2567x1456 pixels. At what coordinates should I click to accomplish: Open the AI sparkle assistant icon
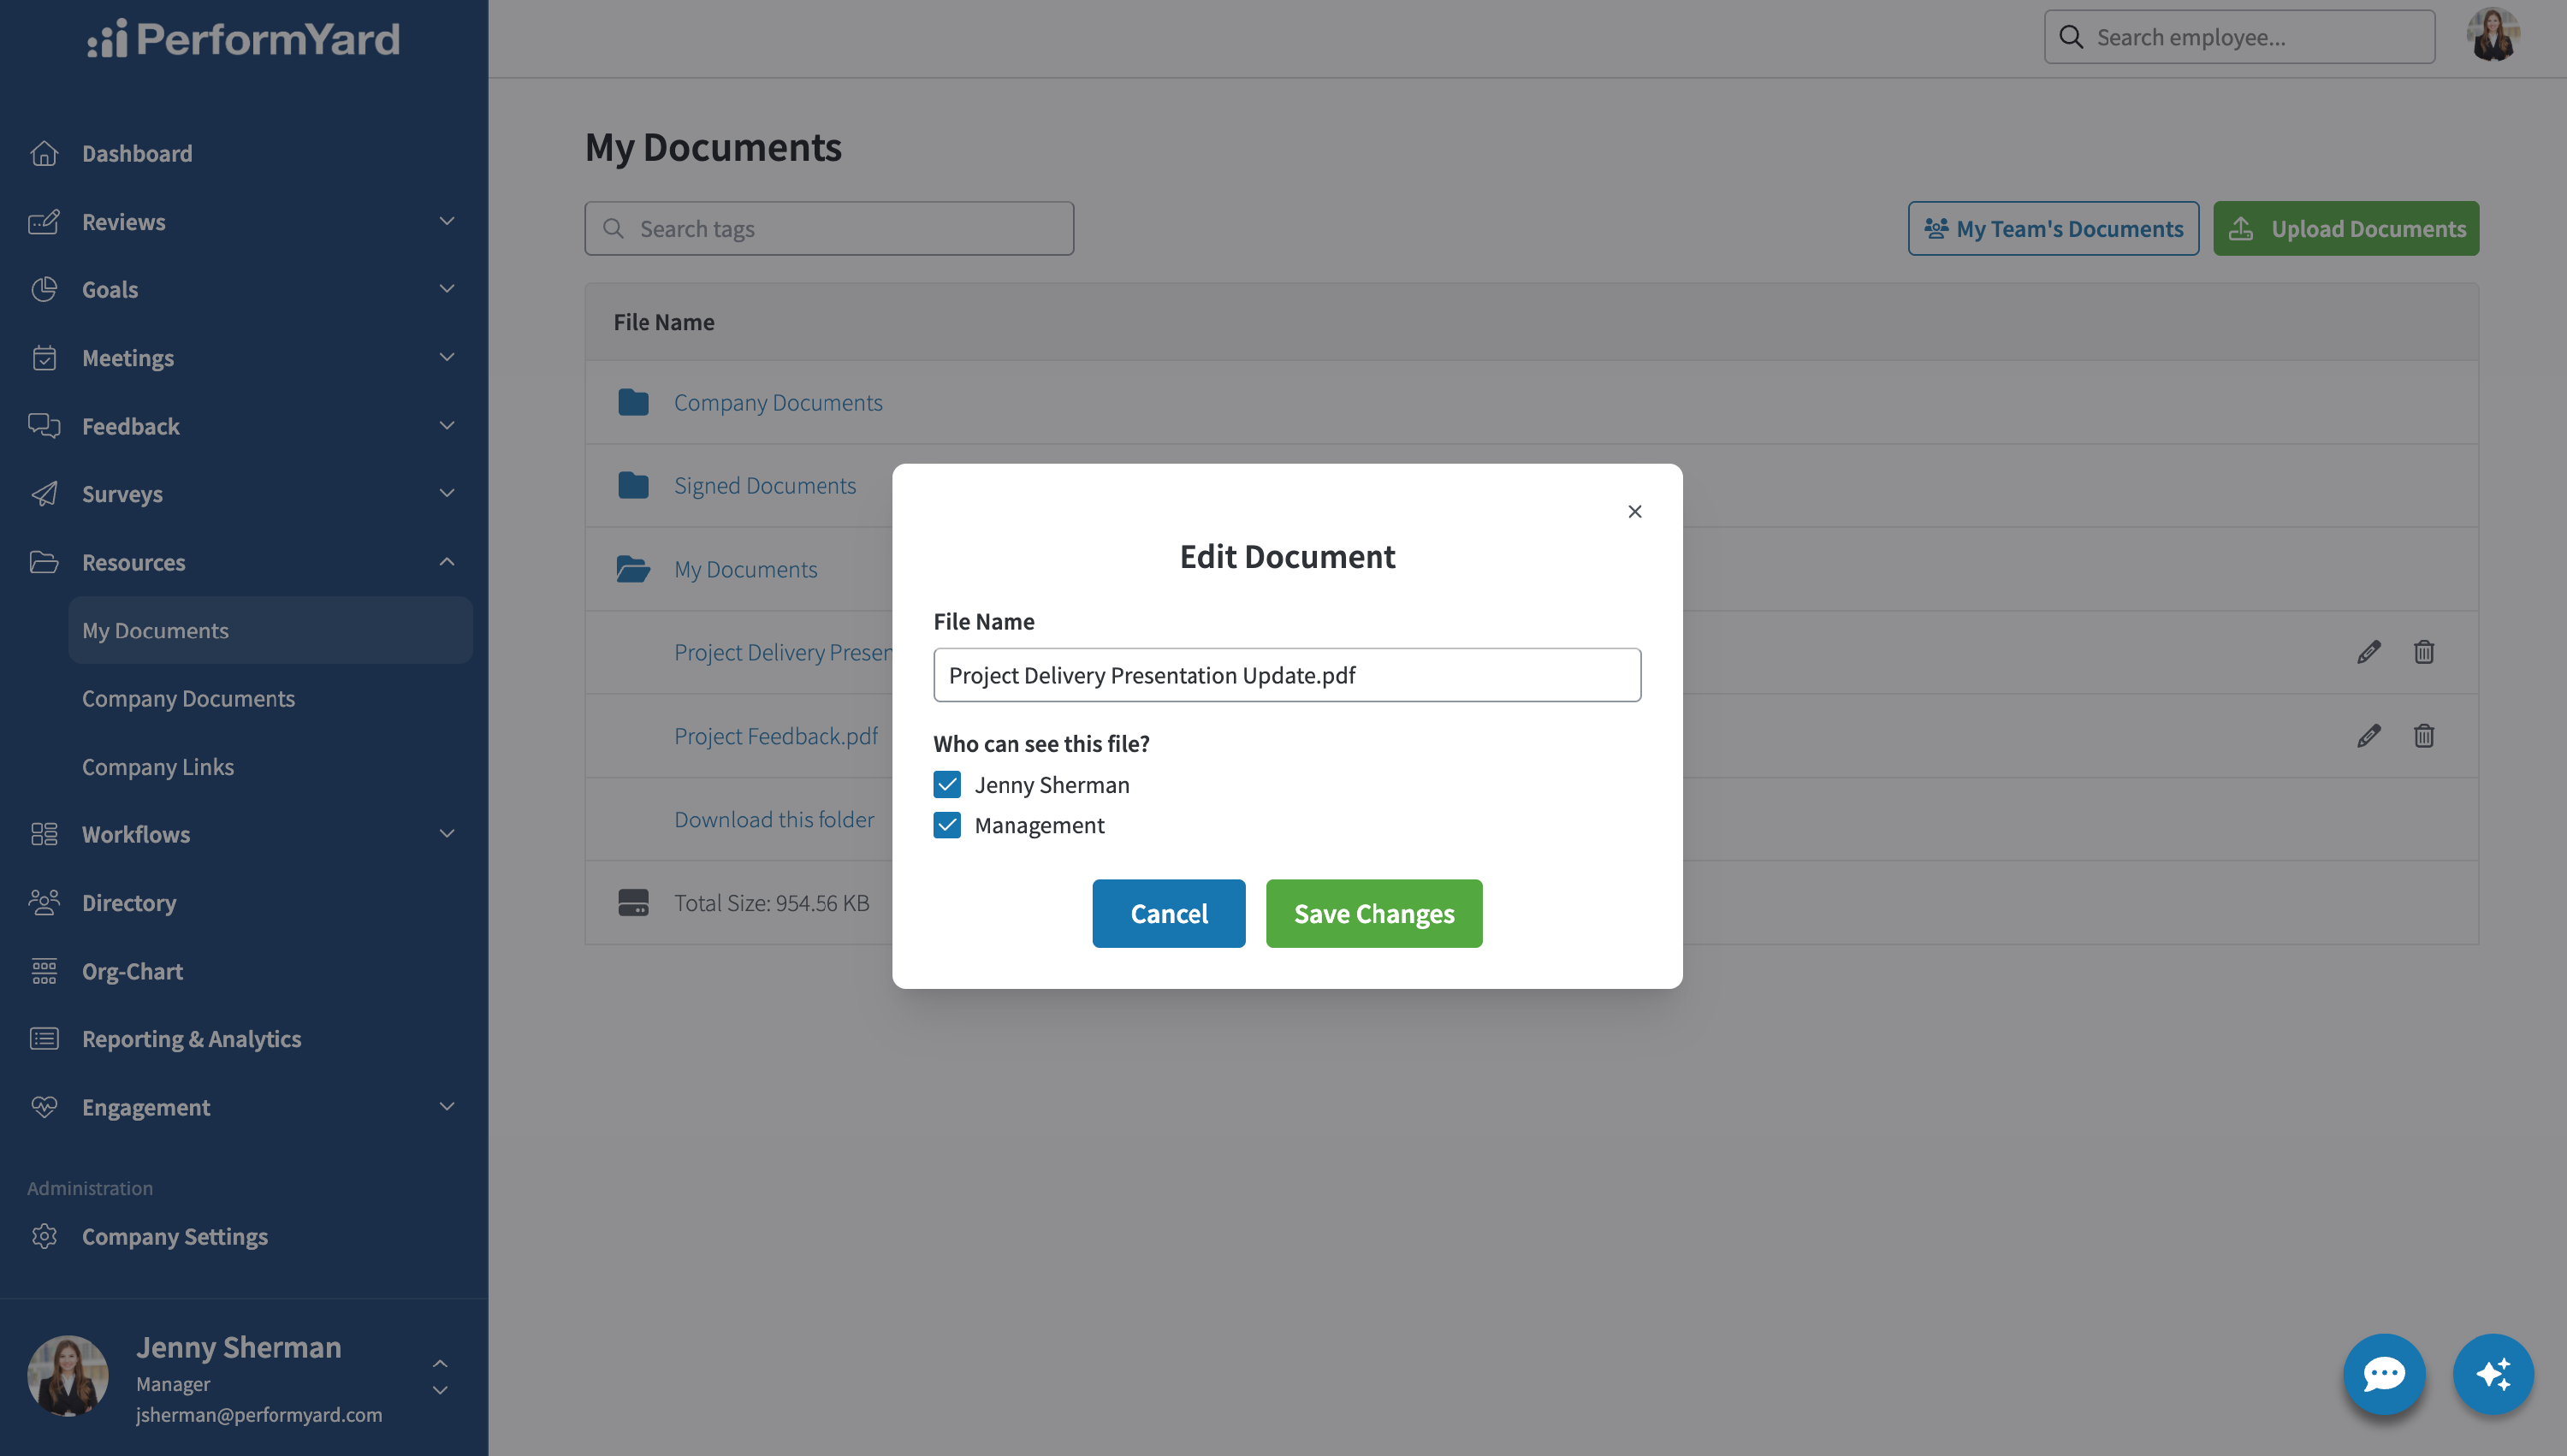2493,1374
